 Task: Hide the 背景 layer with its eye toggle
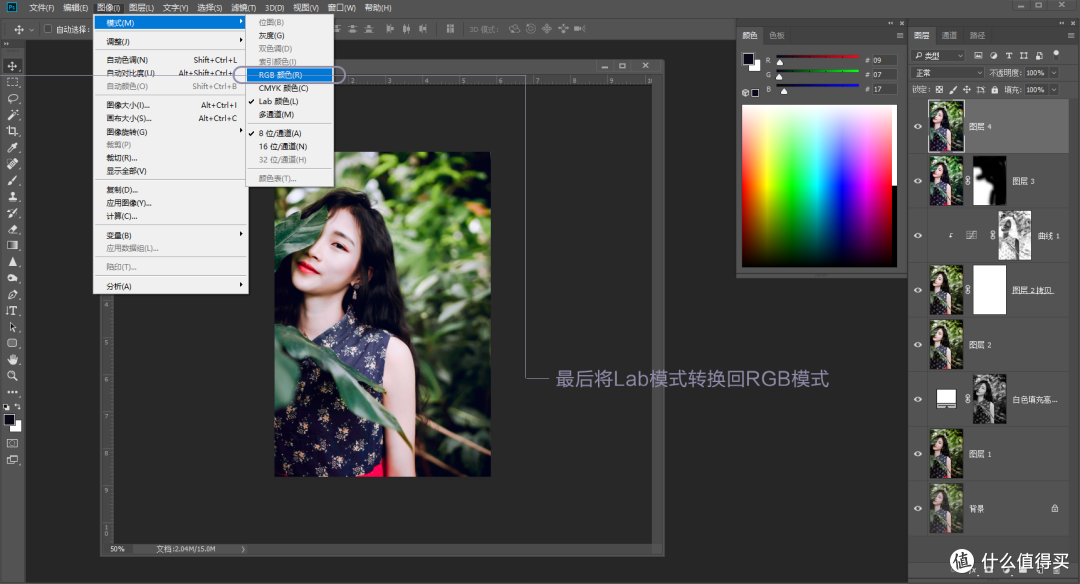[x=918, y=508]
